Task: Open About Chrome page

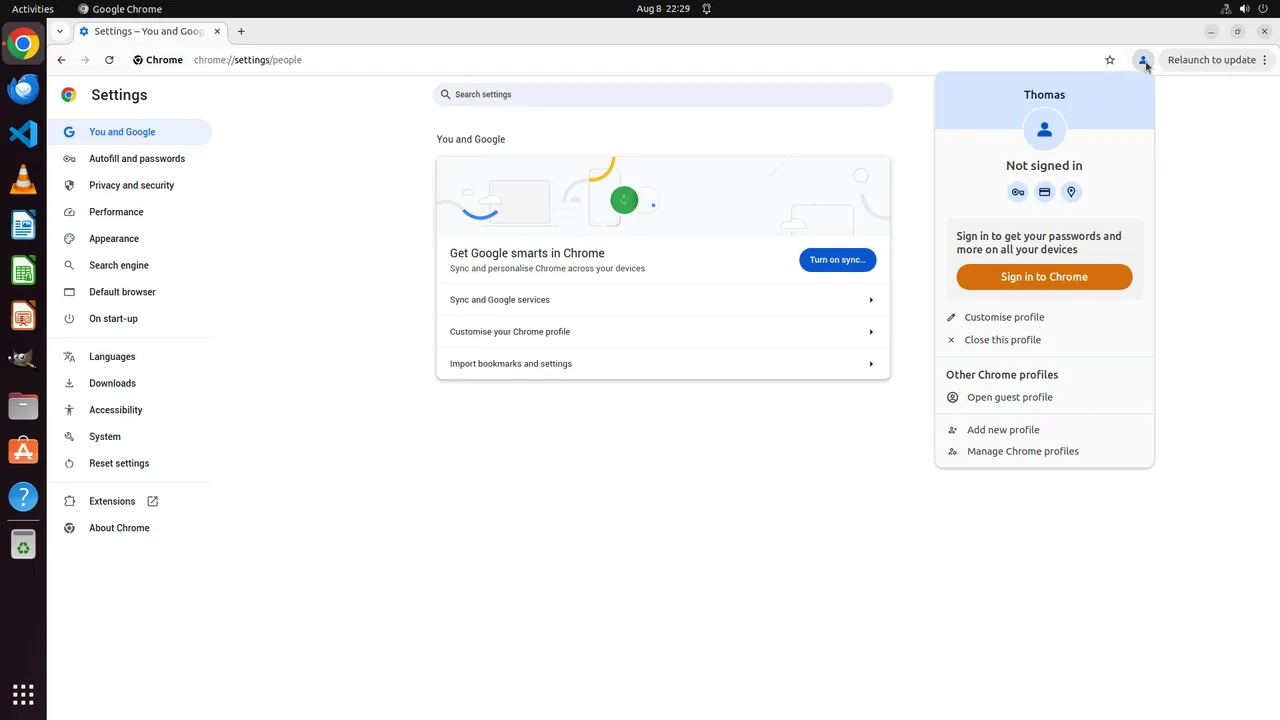Action: click(x=130, y=528)
